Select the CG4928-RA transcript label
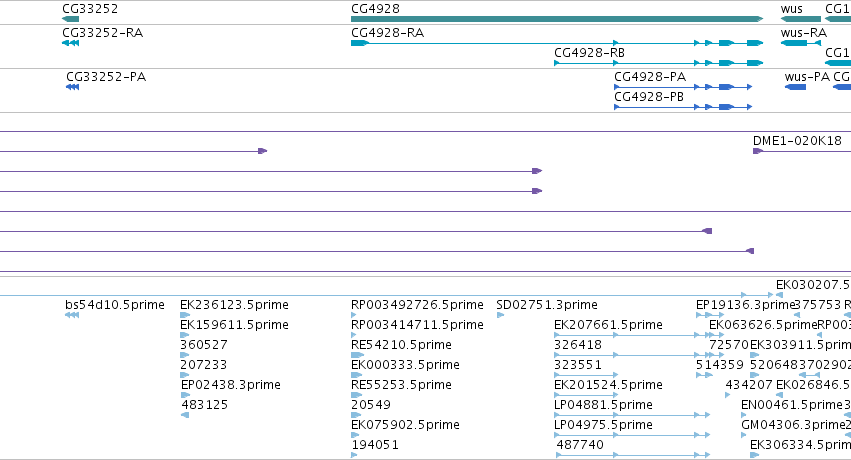This screenshot has width=851, height=460. pos(388,33)
